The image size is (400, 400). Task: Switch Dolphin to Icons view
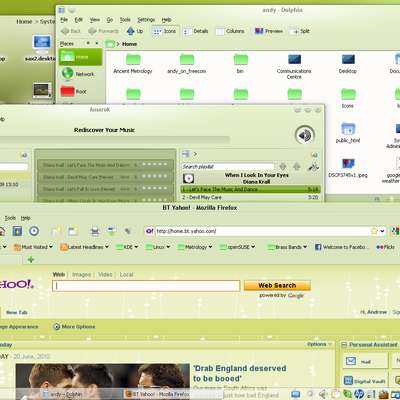(x=165, y=31)
